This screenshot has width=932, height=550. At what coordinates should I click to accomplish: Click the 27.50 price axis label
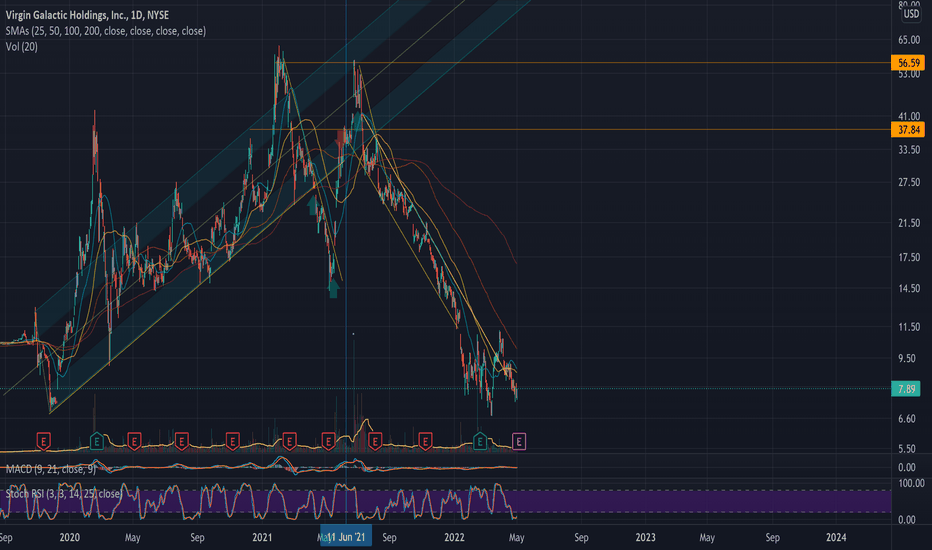(x=909, y=183)
